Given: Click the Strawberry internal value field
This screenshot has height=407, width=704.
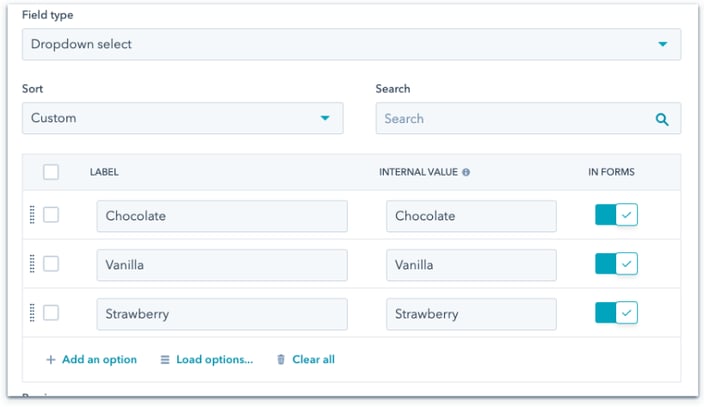Looking at the screenshot, I should (x=471, y=314).
